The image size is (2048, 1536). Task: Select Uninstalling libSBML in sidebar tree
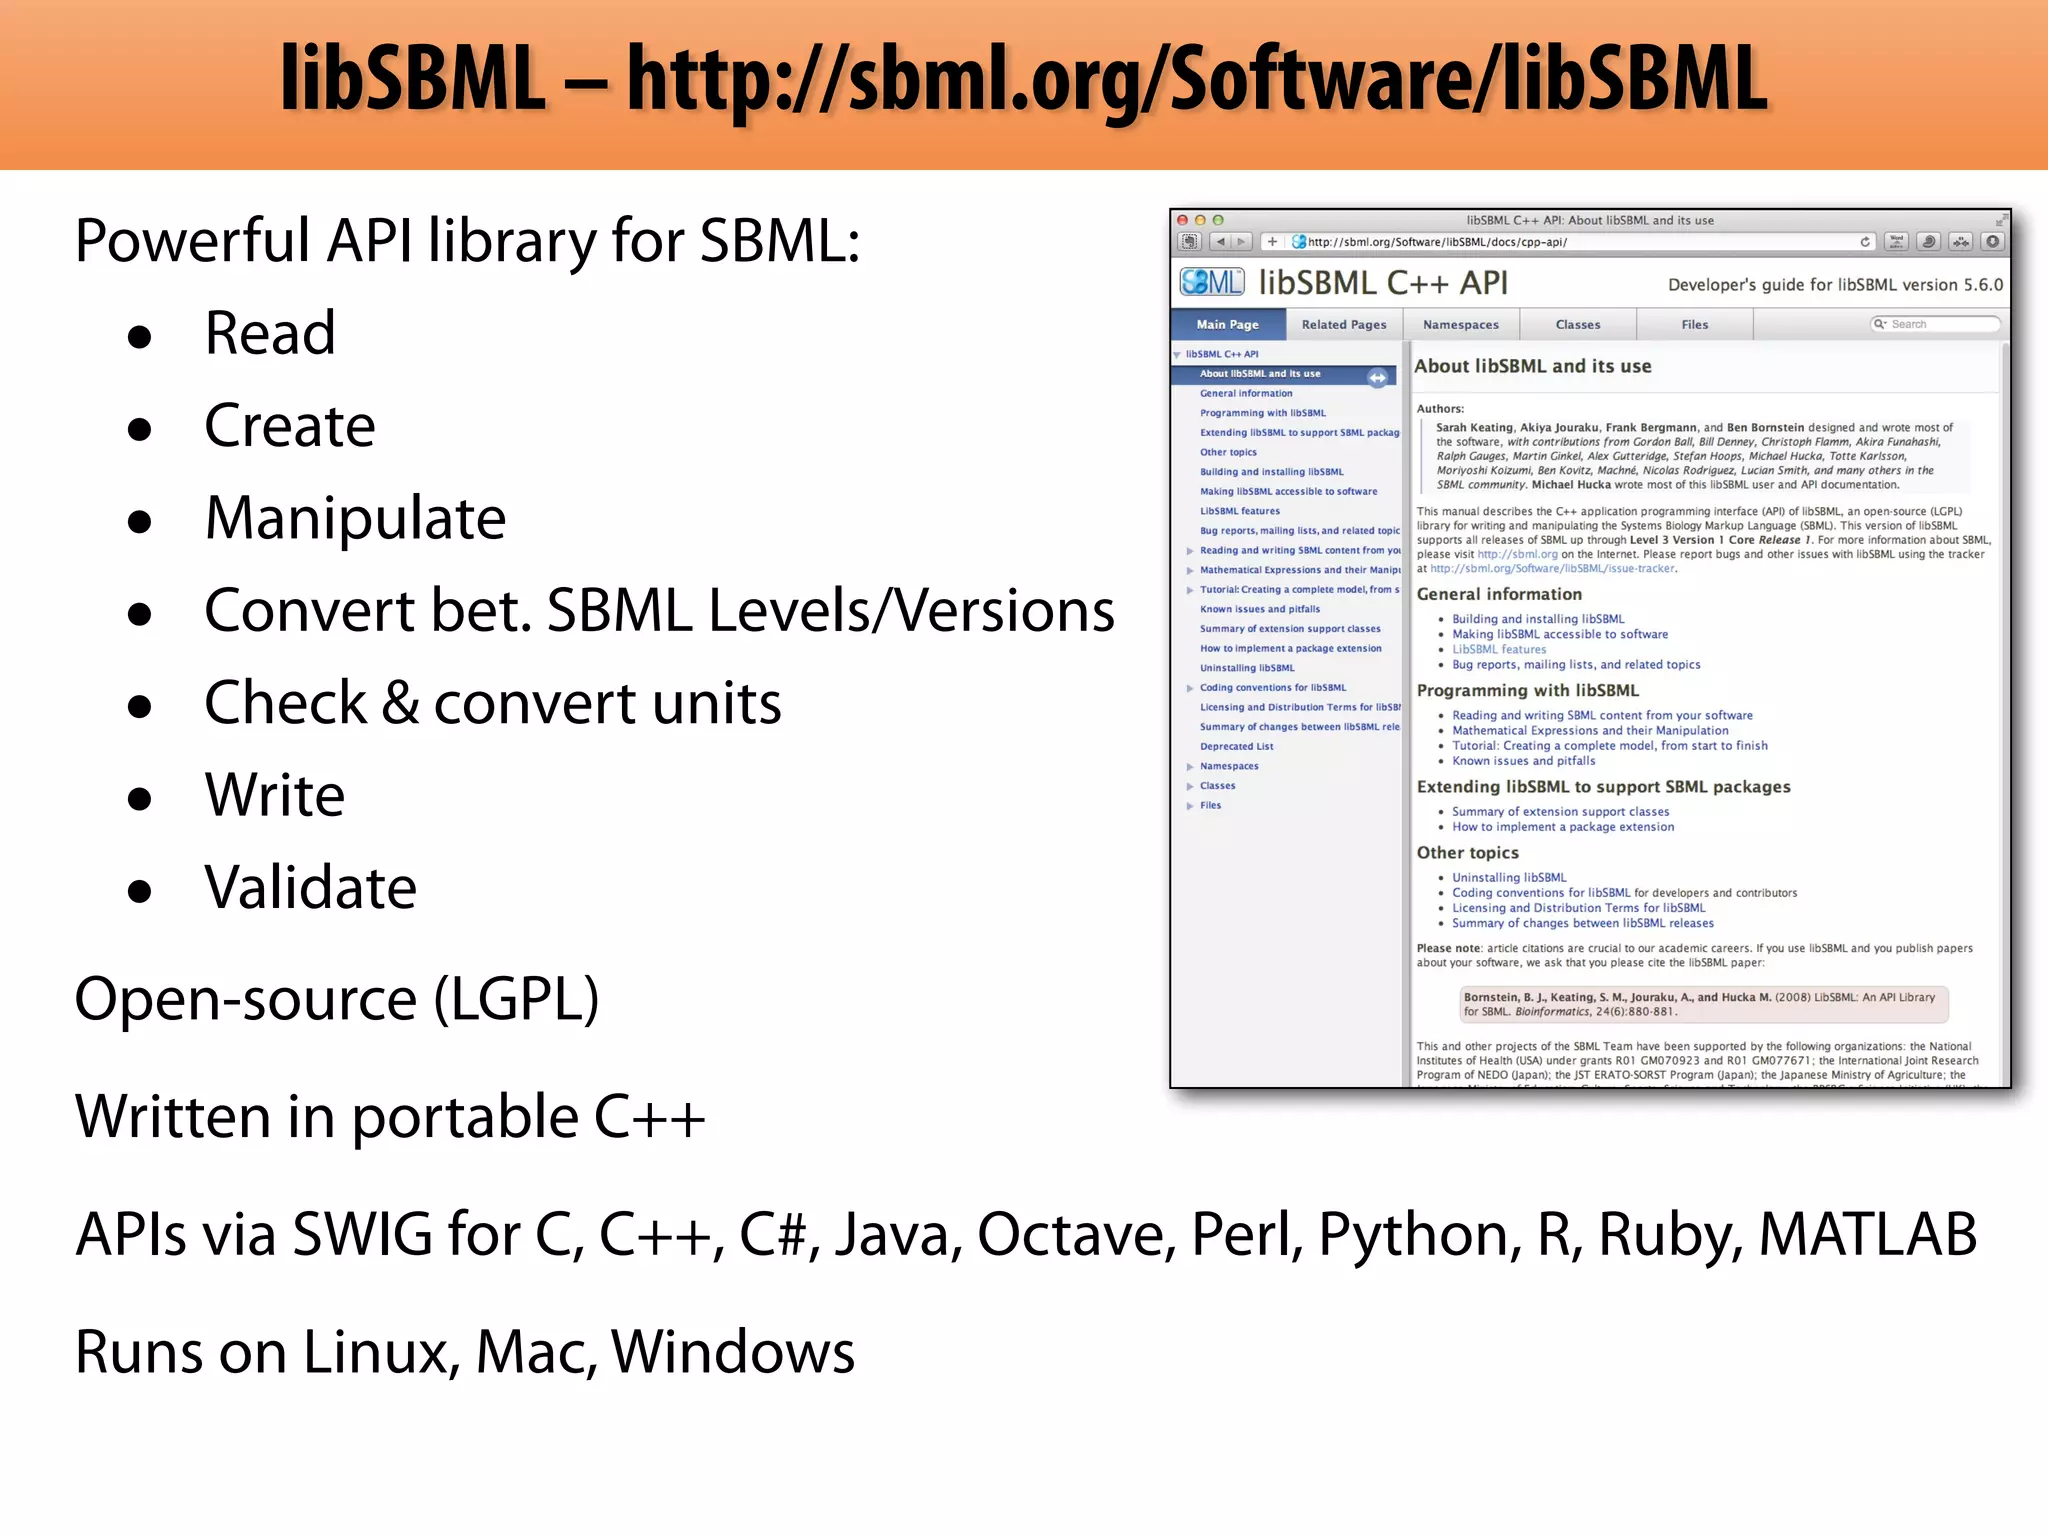click(1247, 669)
